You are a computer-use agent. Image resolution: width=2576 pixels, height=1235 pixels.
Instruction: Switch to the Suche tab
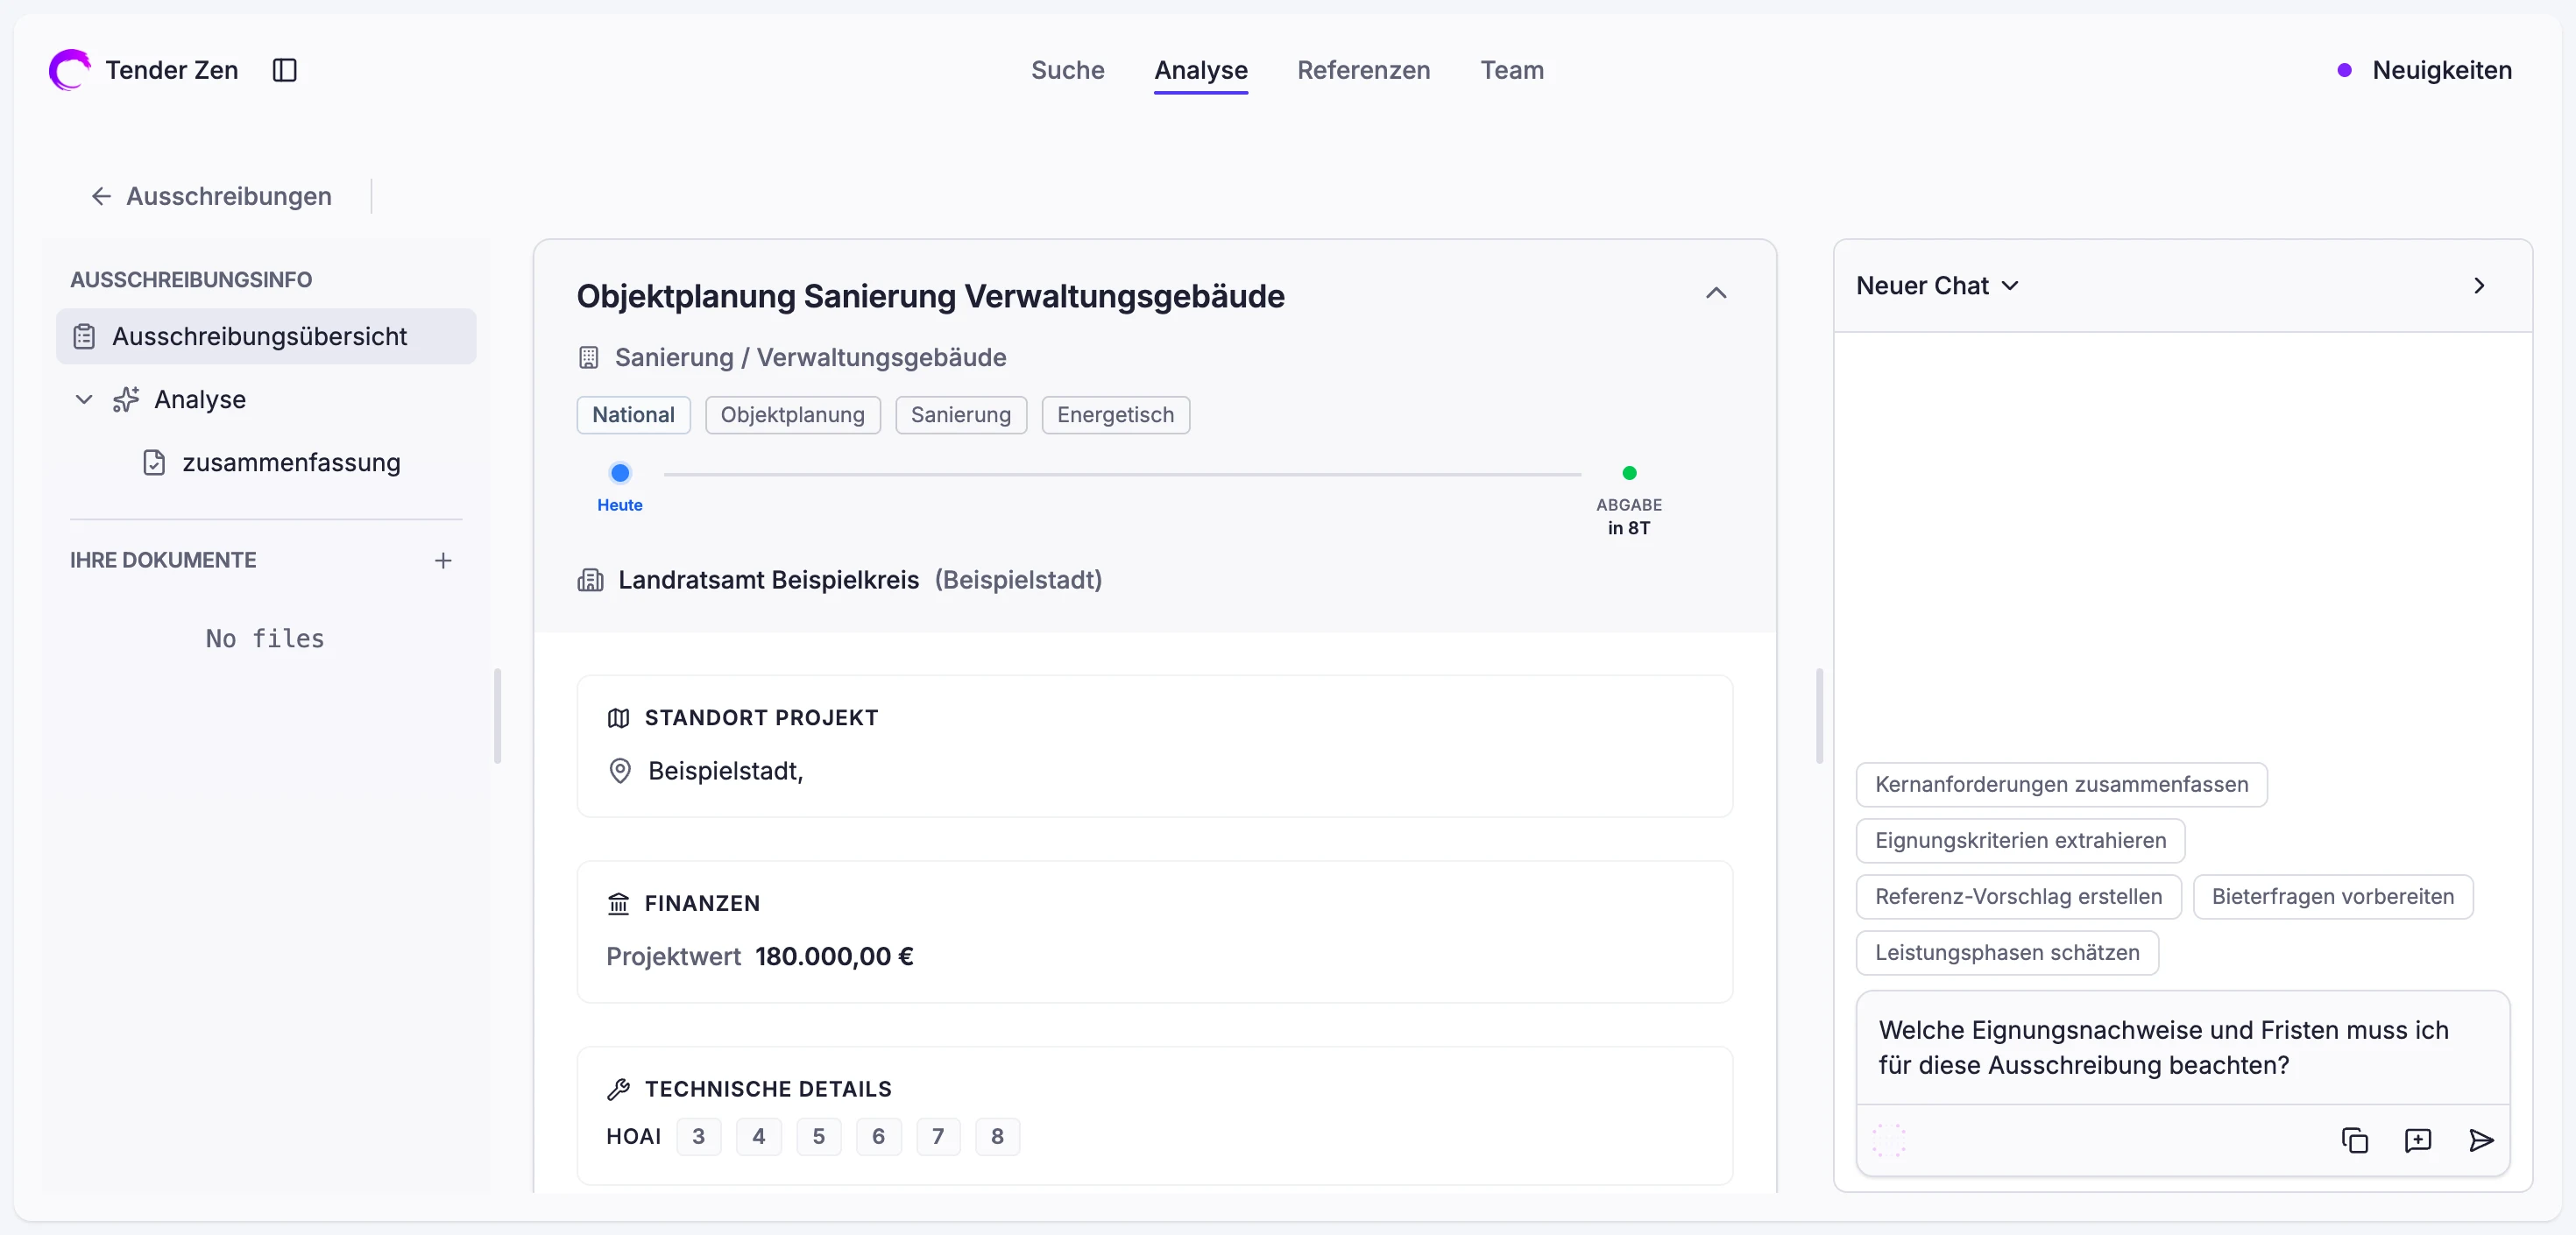[1068, 70]
